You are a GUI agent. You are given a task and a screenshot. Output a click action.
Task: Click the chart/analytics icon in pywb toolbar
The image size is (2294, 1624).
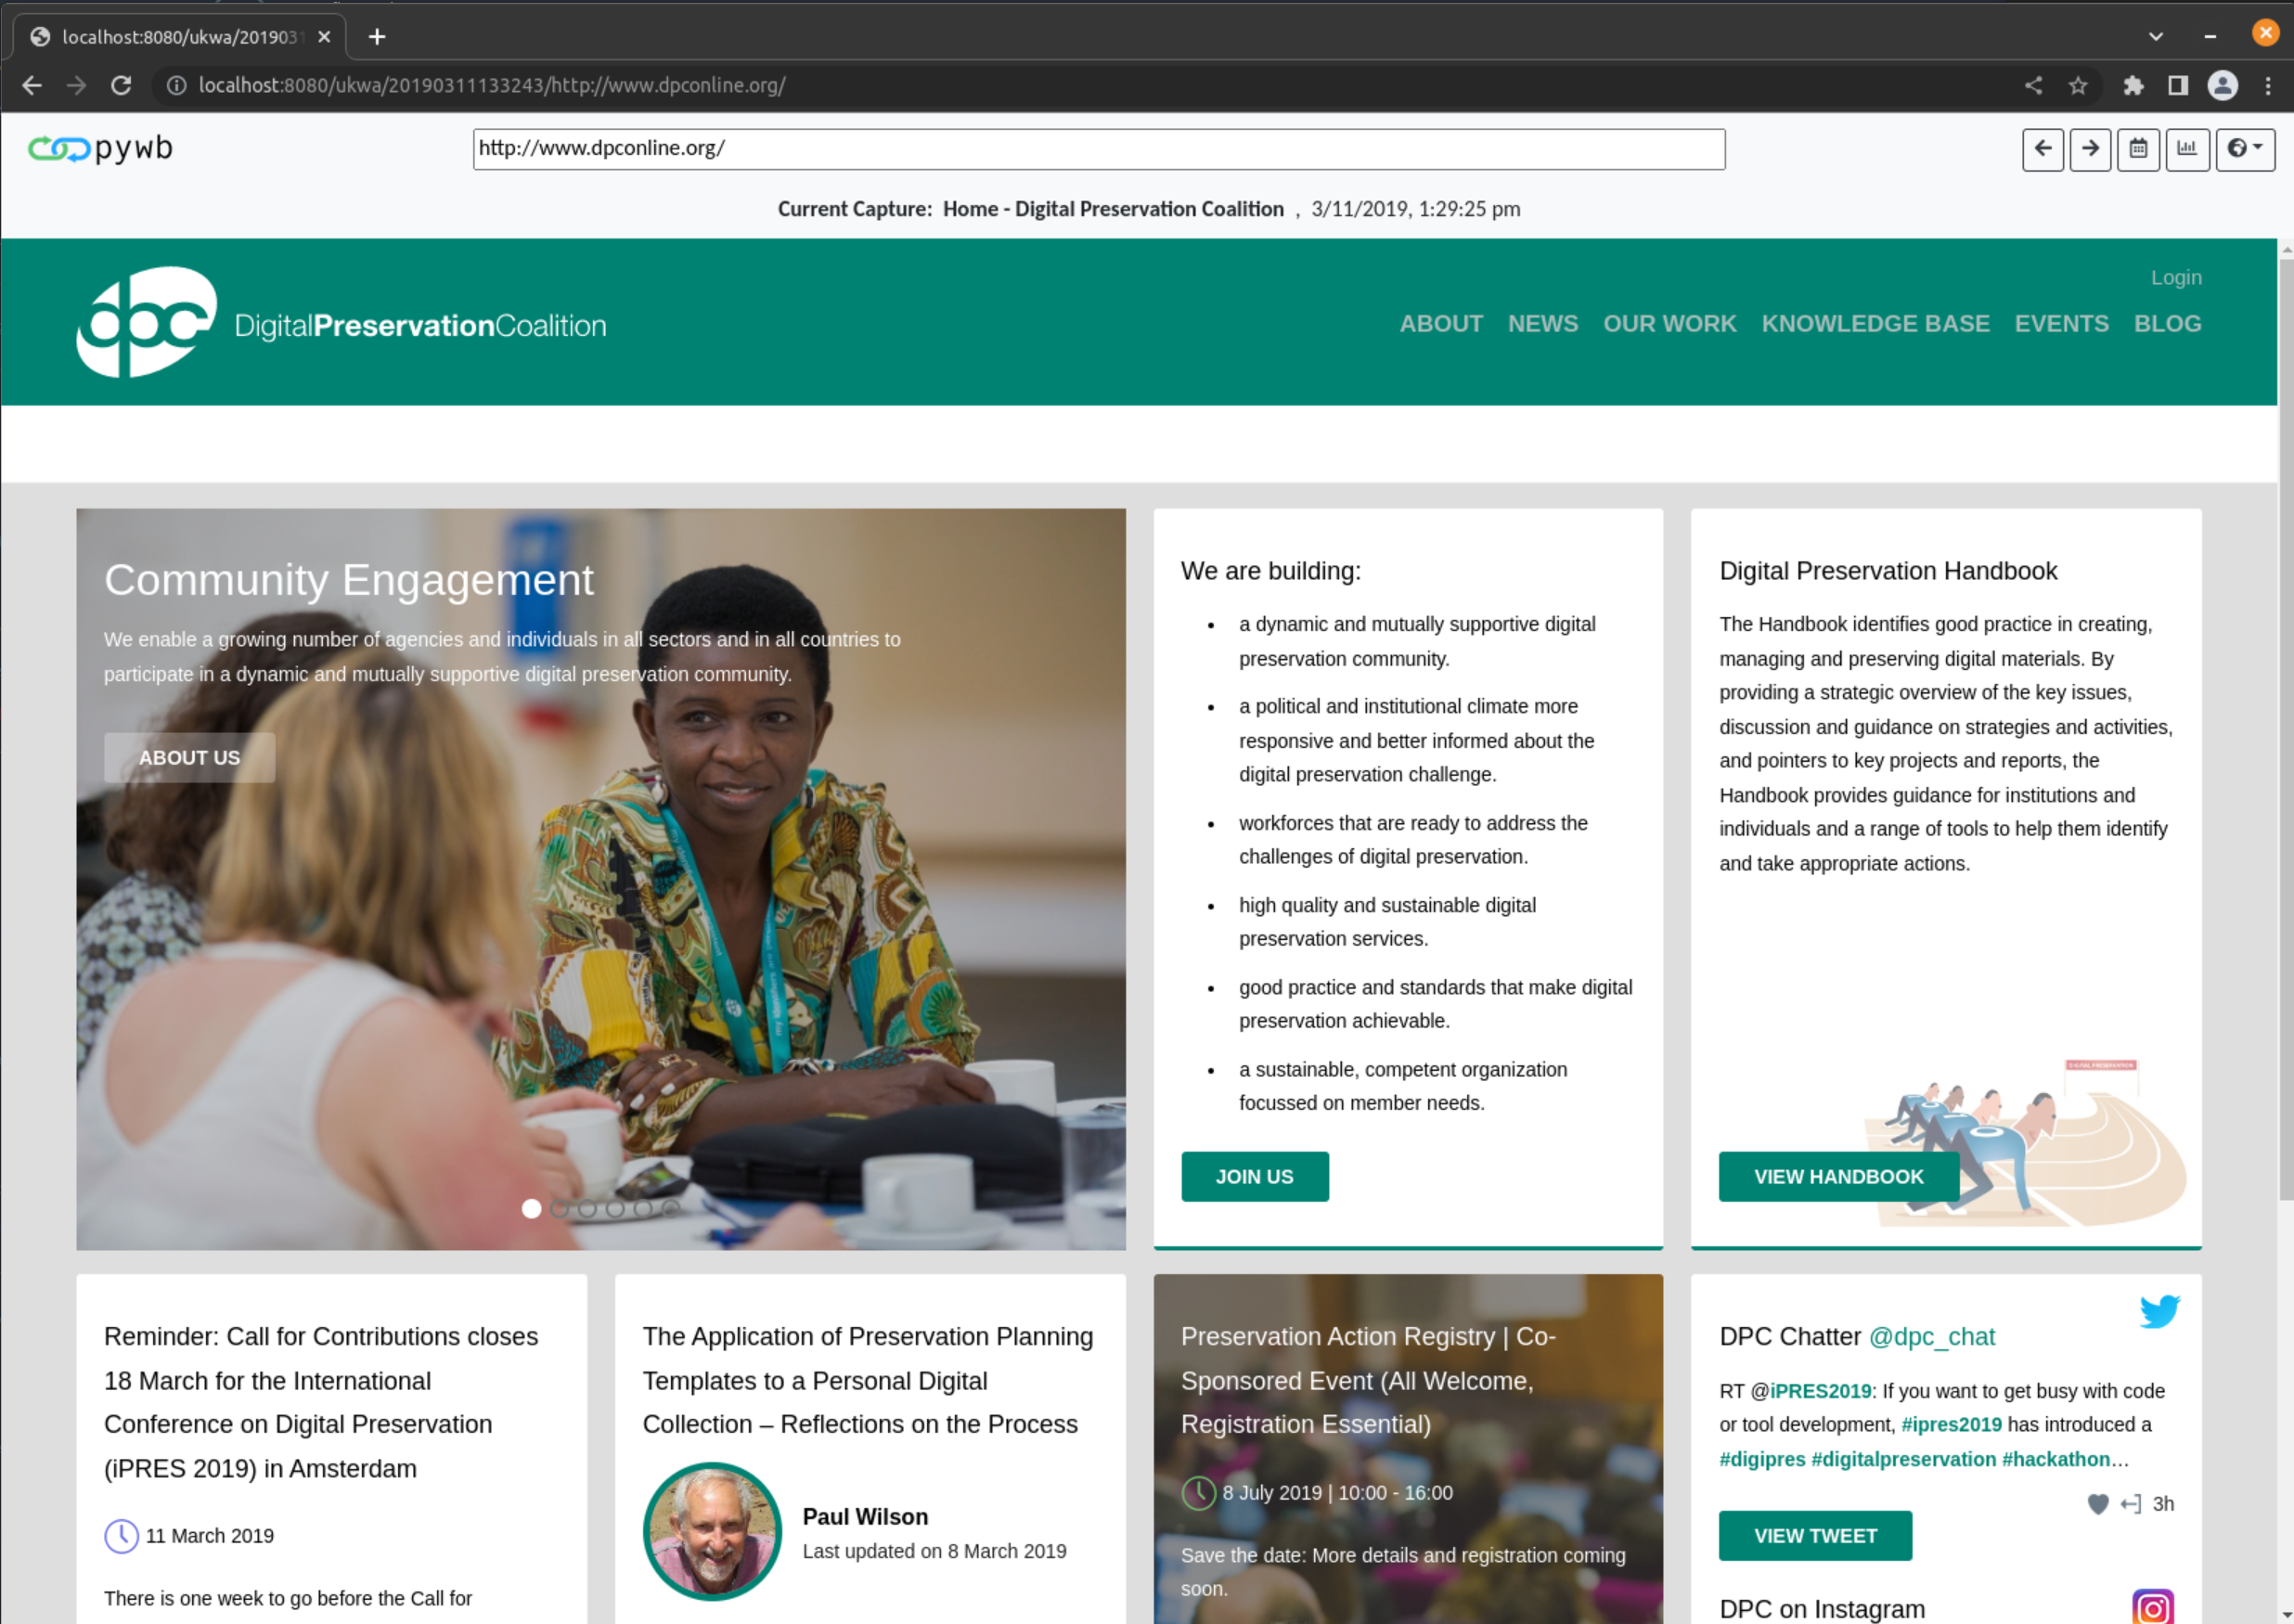pyautogui.click(x=2186, y=148)
